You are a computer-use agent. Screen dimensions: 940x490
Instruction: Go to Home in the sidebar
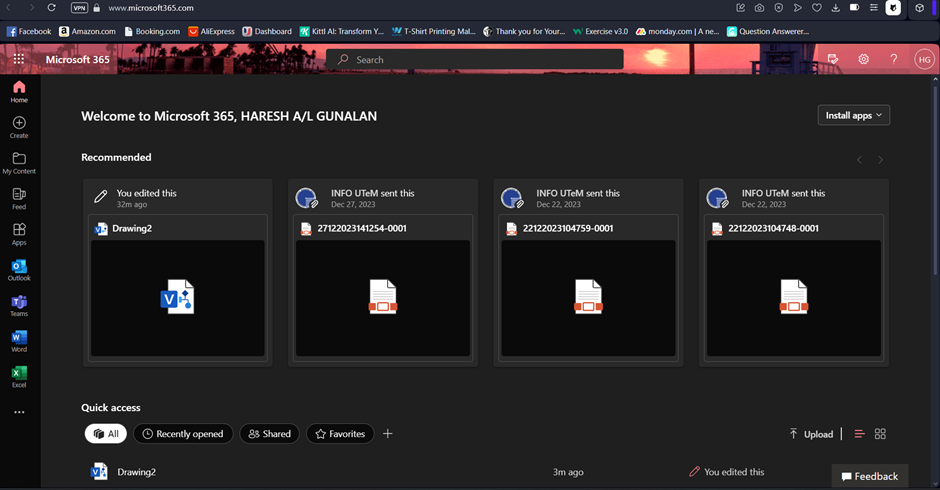point(19,92)
